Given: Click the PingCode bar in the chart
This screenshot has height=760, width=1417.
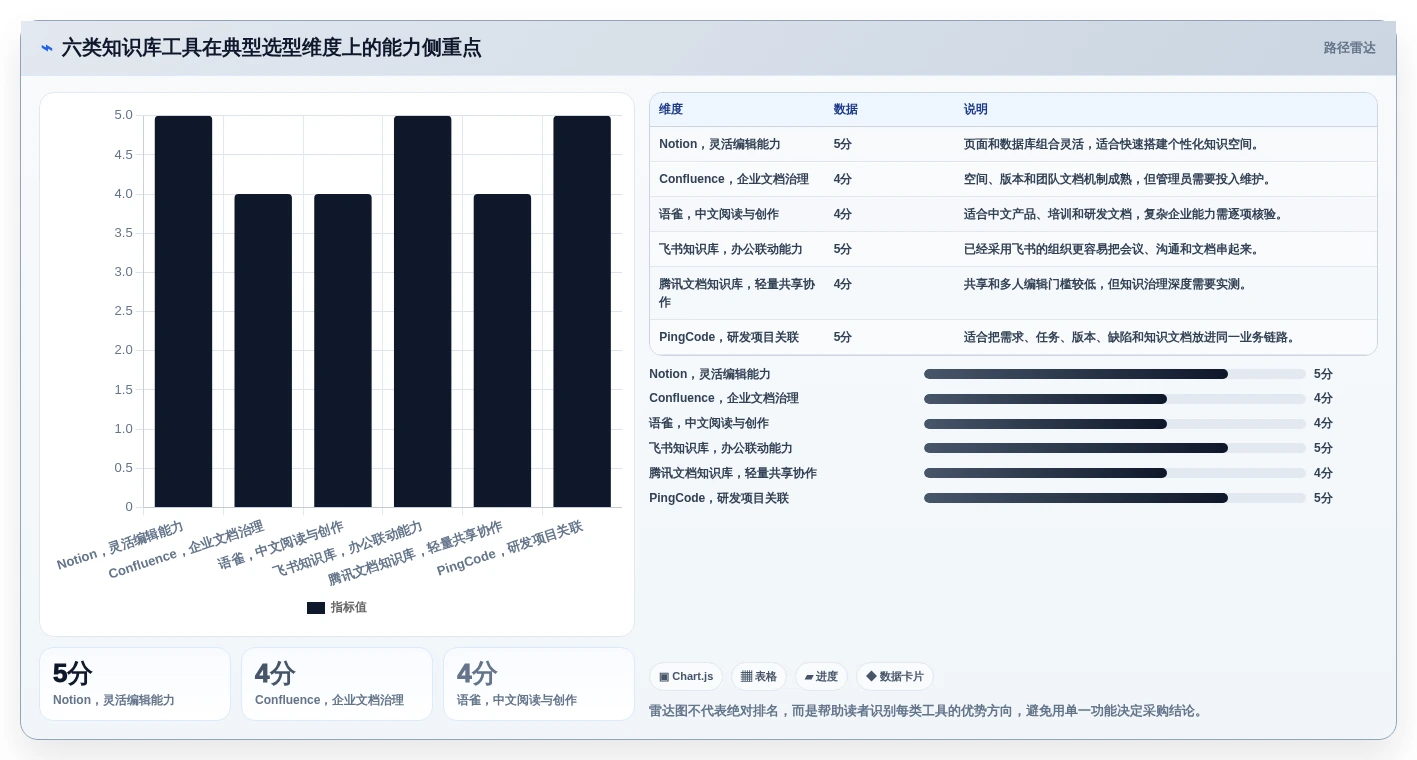Looking at the screenshot, I should [x=582, y=311].
